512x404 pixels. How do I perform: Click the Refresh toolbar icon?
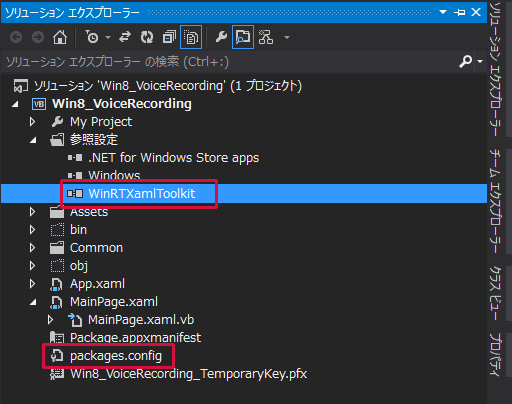click(147, 37)
